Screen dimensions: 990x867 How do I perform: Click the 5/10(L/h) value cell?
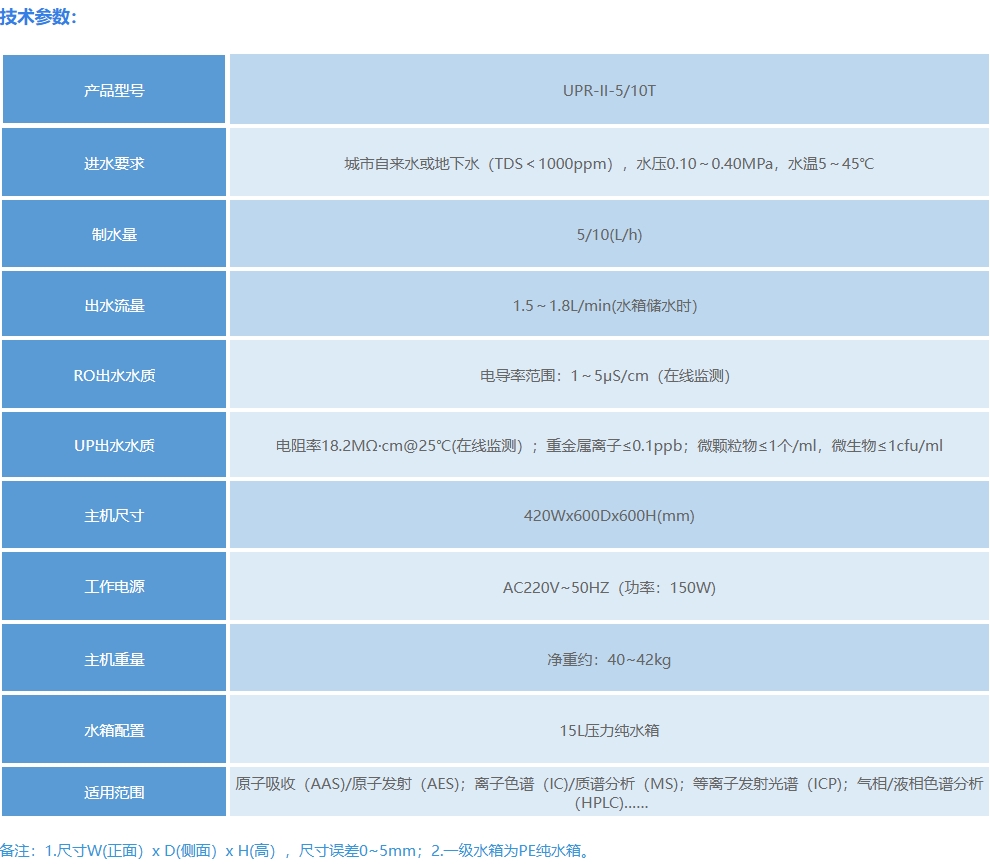pyautogui.click(x=608, y=233)
